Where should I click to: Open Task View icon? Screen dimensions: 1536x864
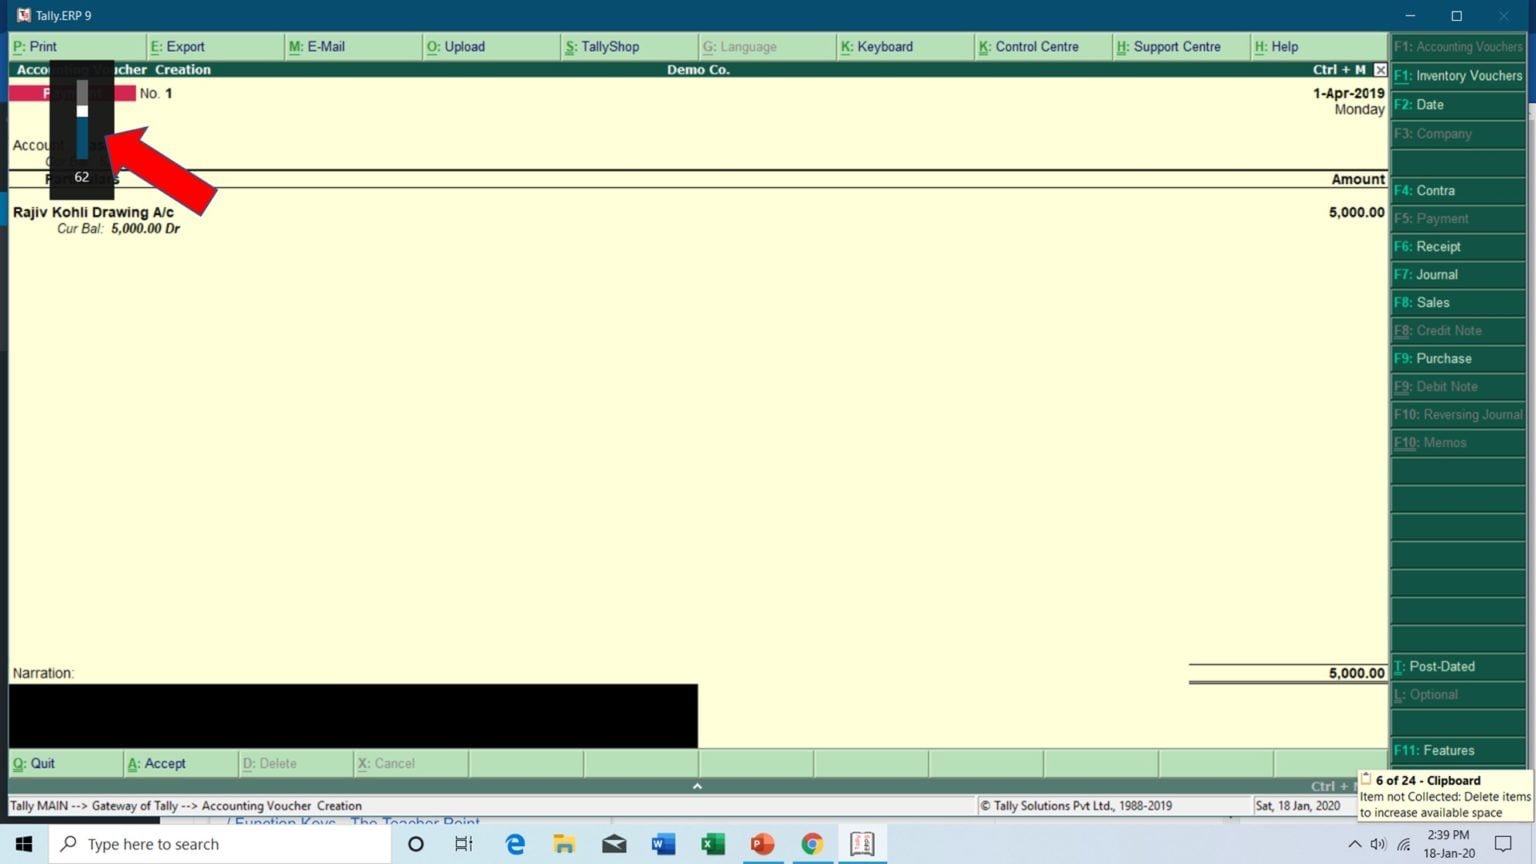point(464,844)
